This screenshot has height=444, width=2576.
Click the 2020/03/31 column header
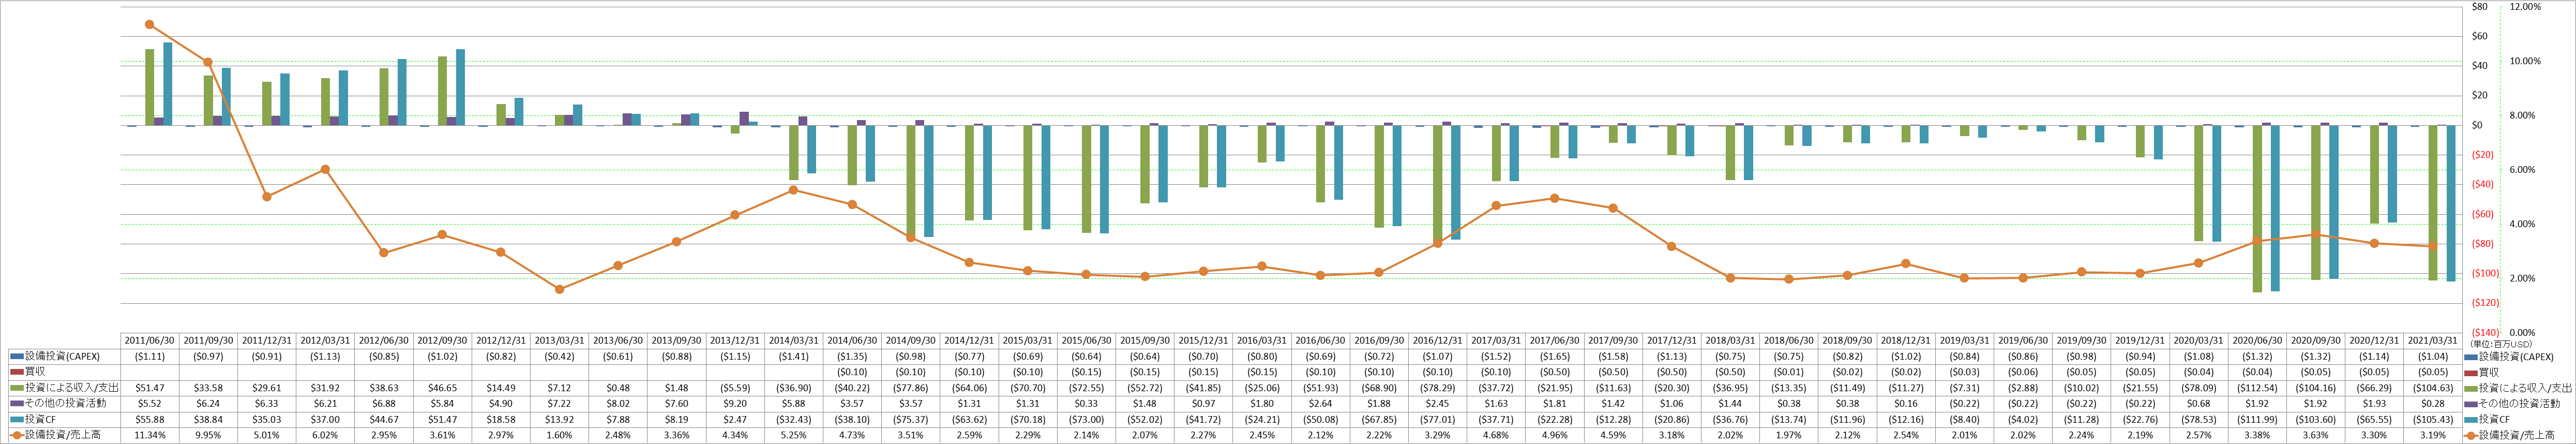(x=2199, y=340)
